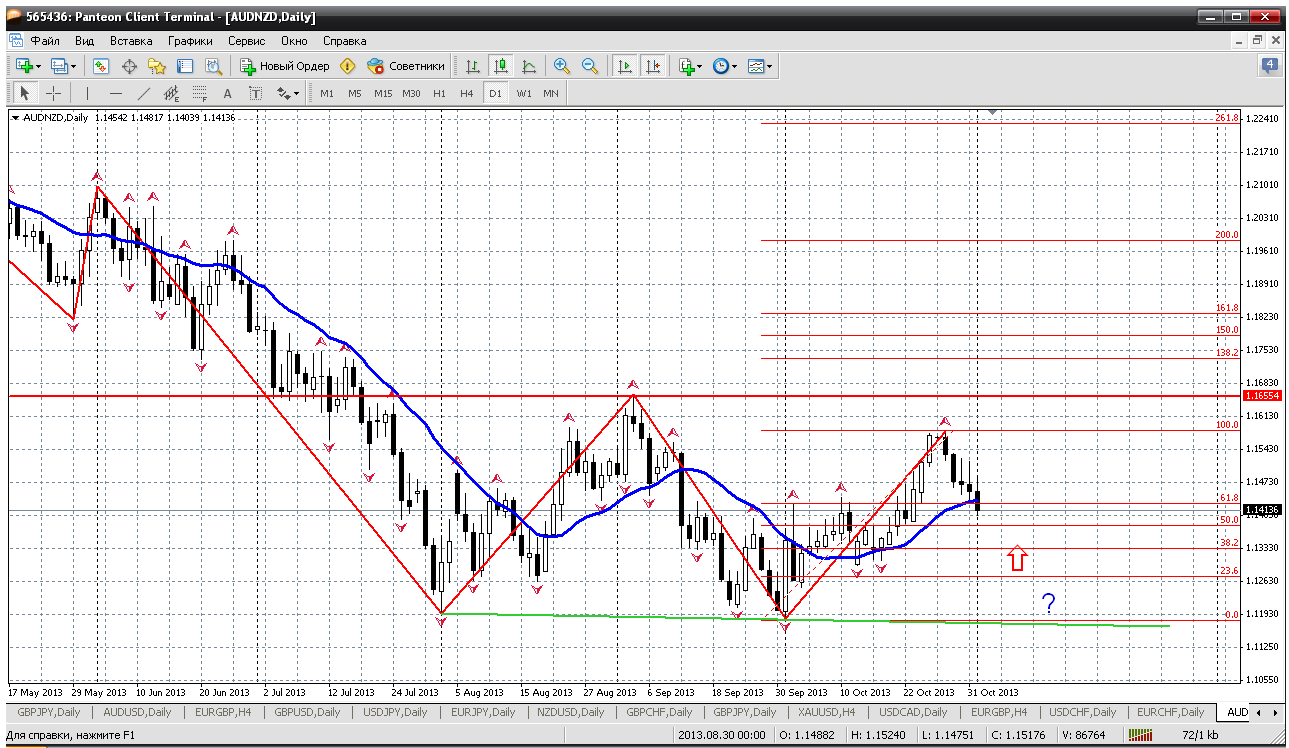Switch to the XAUUSD,H4 chart tab
Image resolution: width=1289 pixels, height=748 pixels.
[x=828, y=712]
